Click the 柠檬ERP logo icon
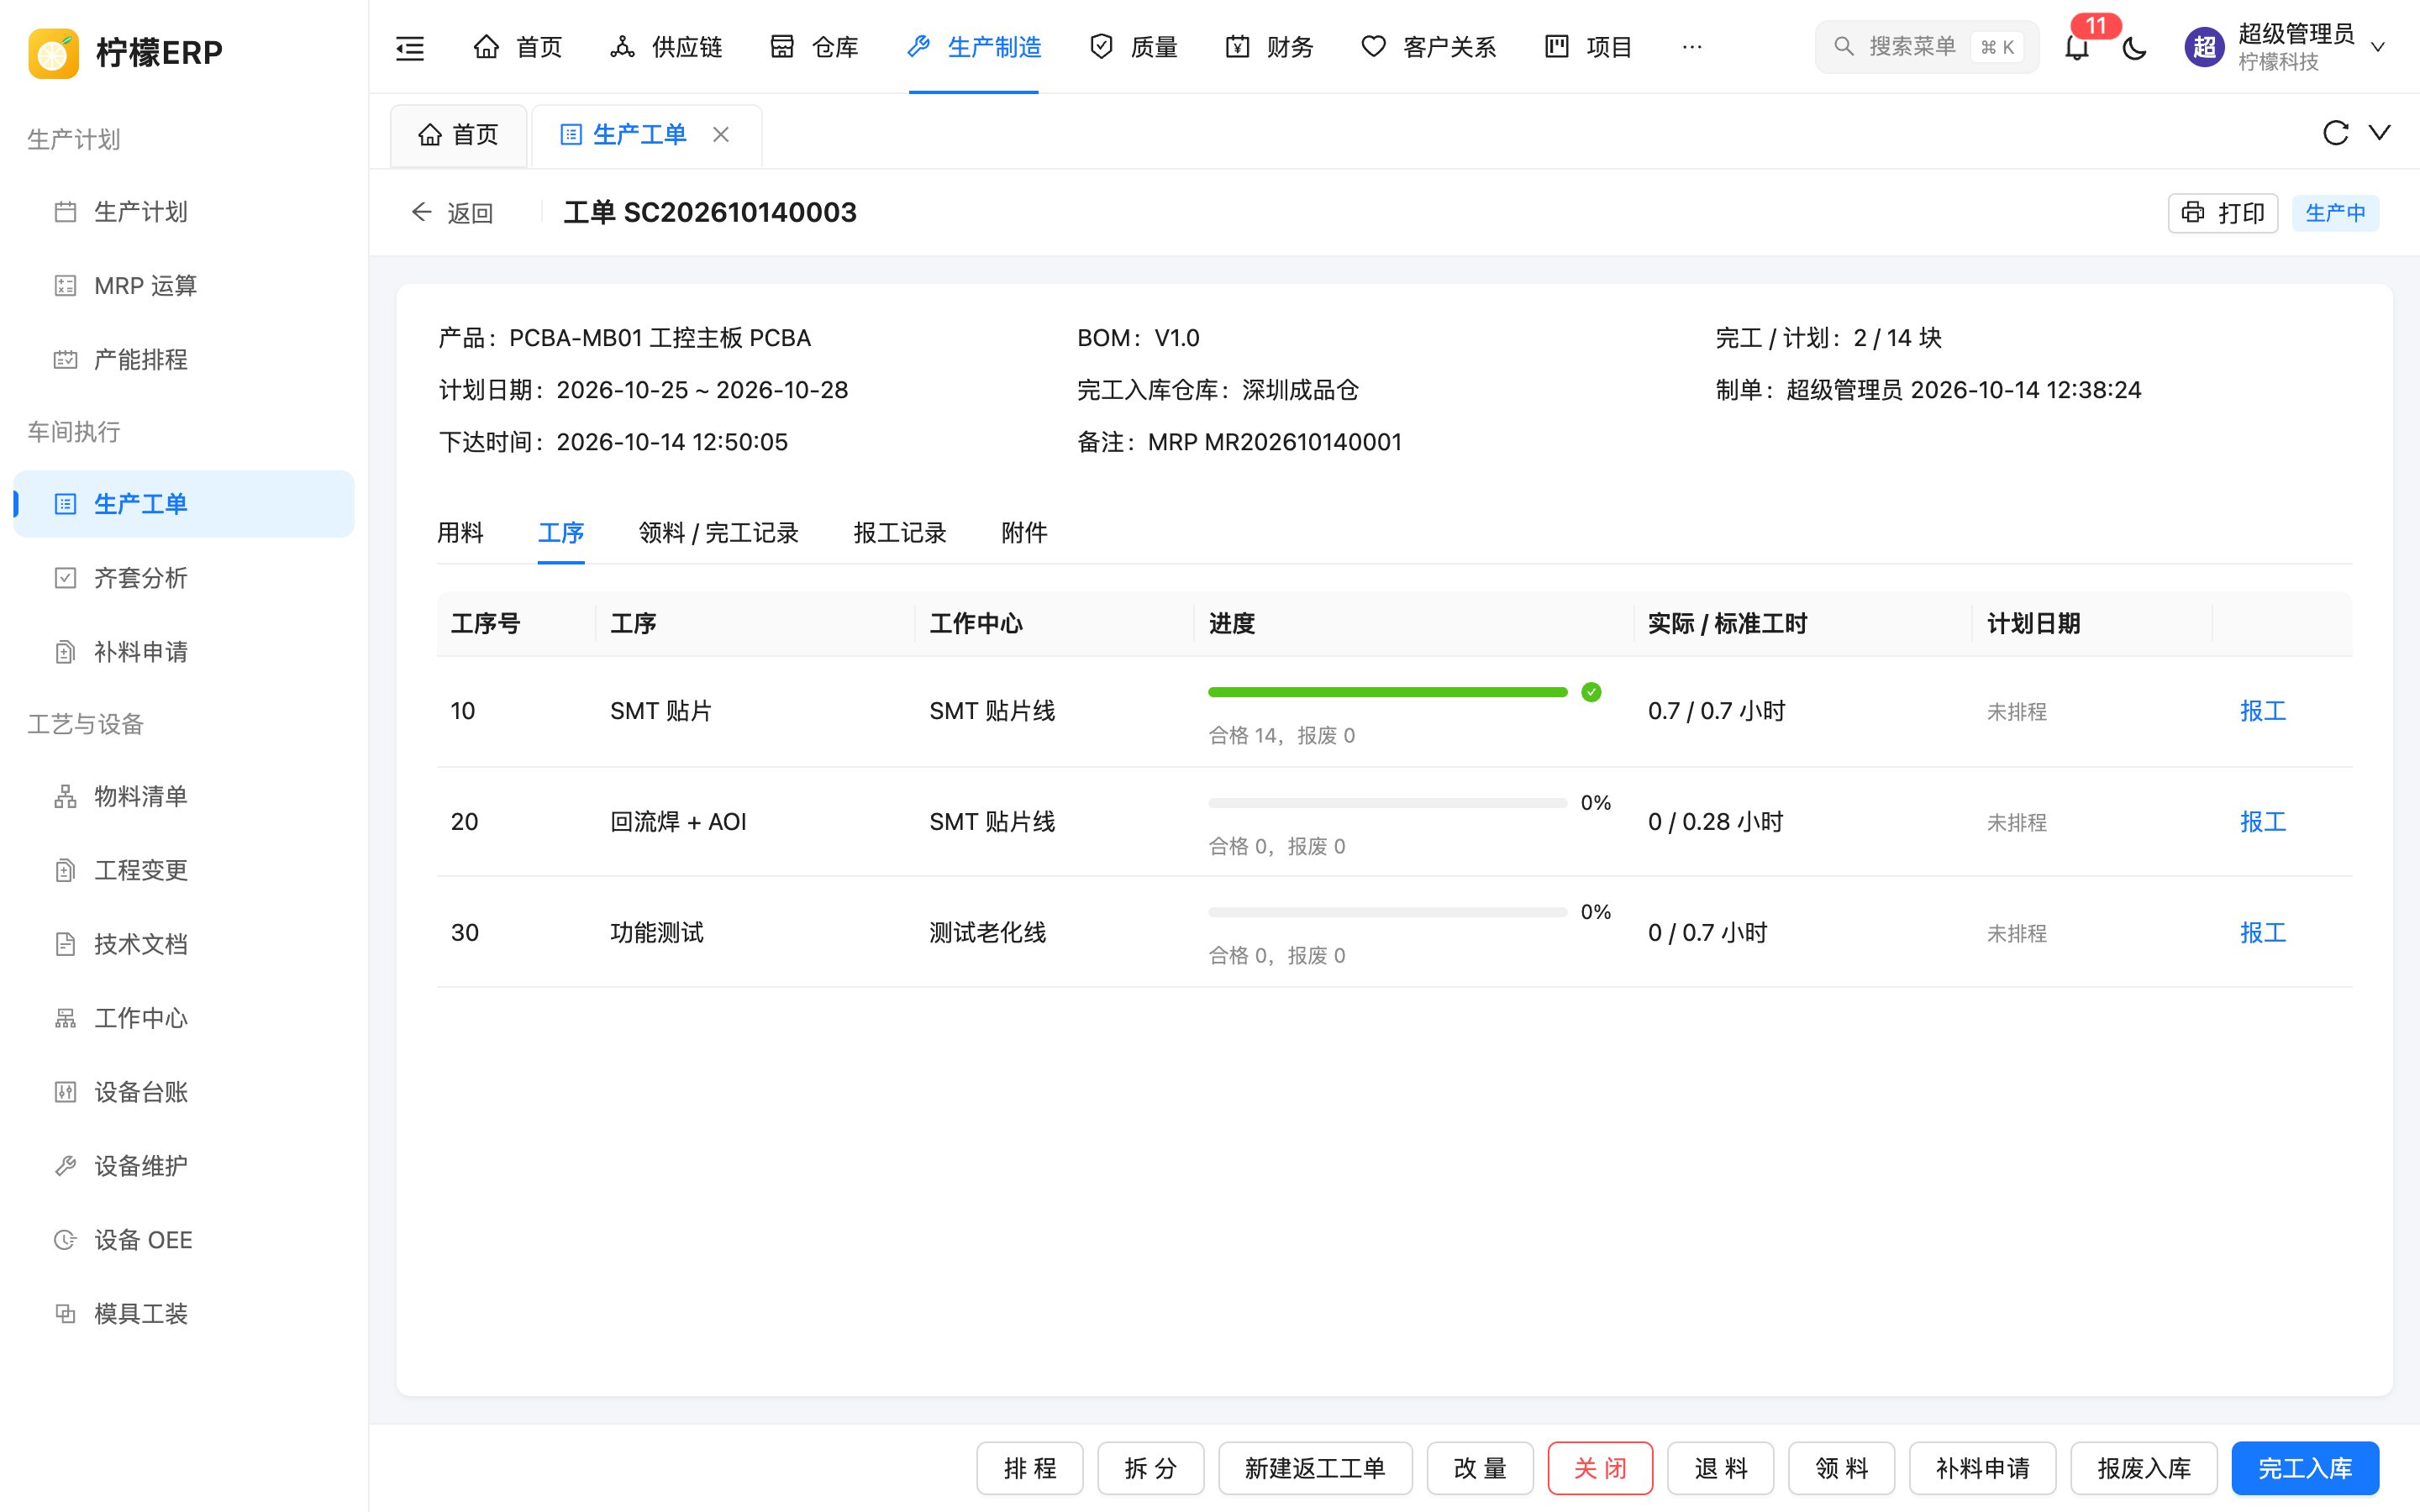 click(x=54, y=52)
